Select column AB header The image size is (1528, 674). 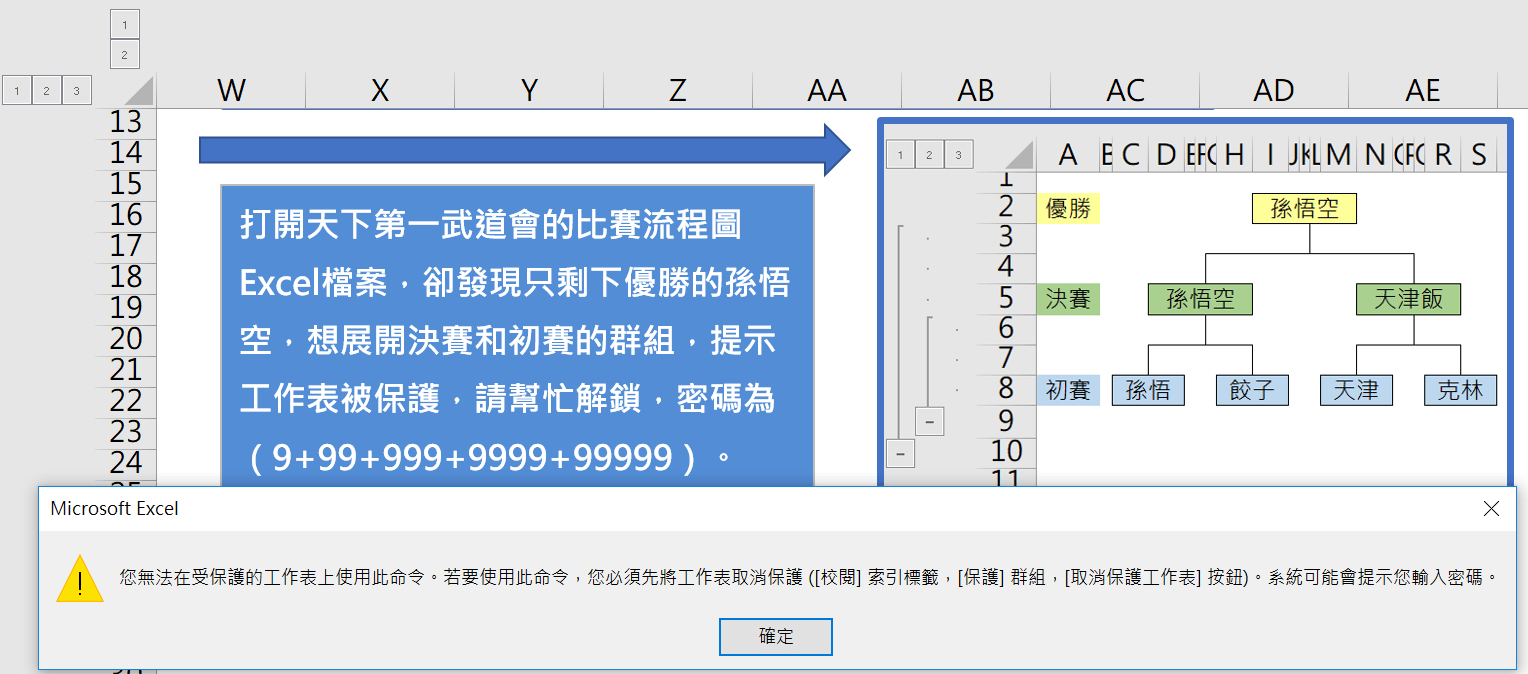tap(976, 91)
